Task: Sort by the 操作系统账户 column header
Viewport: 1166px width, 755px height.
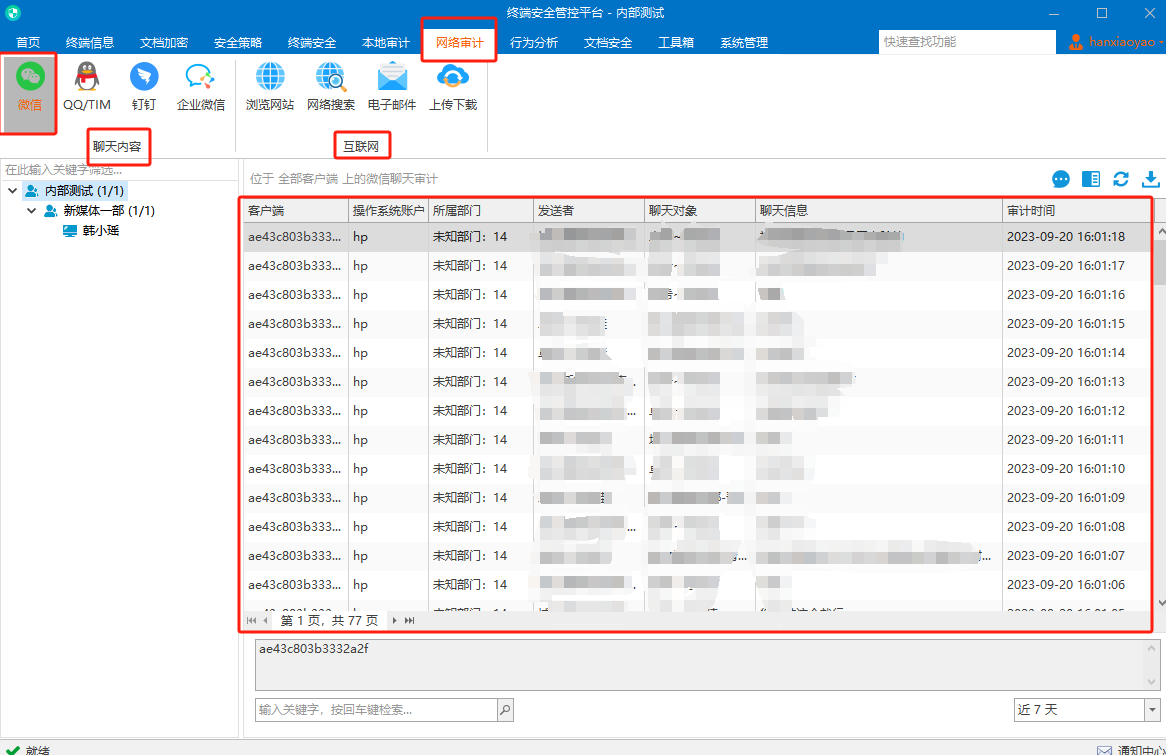Action: pos(388,211)
